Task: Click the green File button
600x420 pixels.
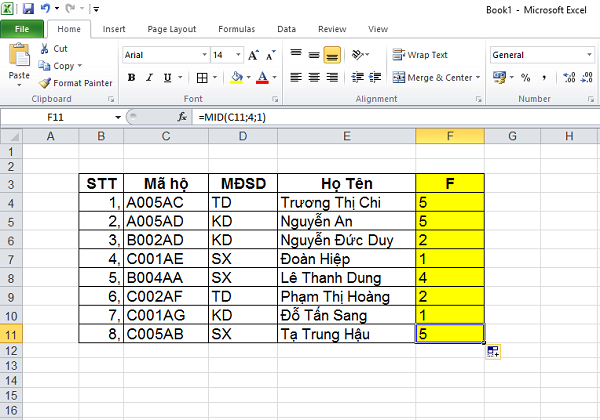Action: 21,29
